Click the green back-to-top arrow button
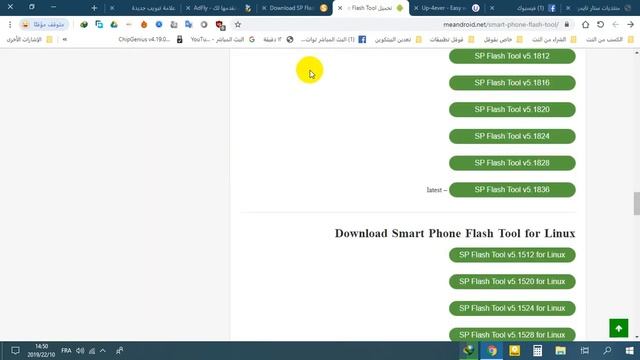Screen dimensions: 640x360 tap(618, 328)
